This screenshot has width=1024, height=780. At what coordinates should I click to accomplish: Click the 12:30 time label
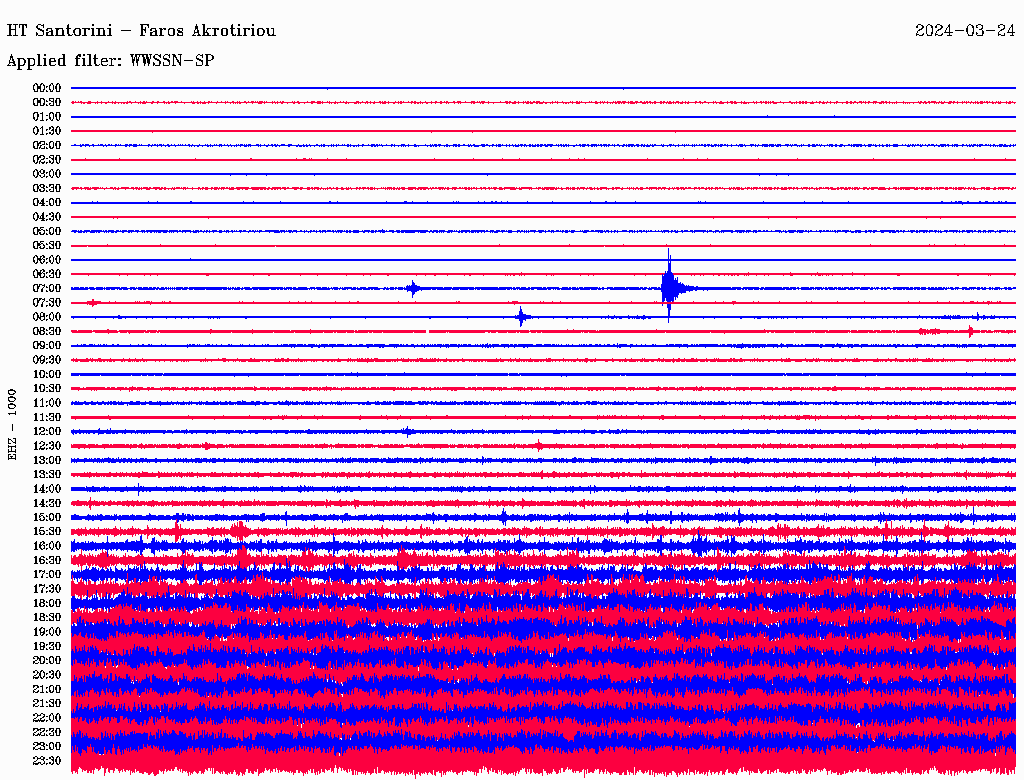tap(46, 446)
